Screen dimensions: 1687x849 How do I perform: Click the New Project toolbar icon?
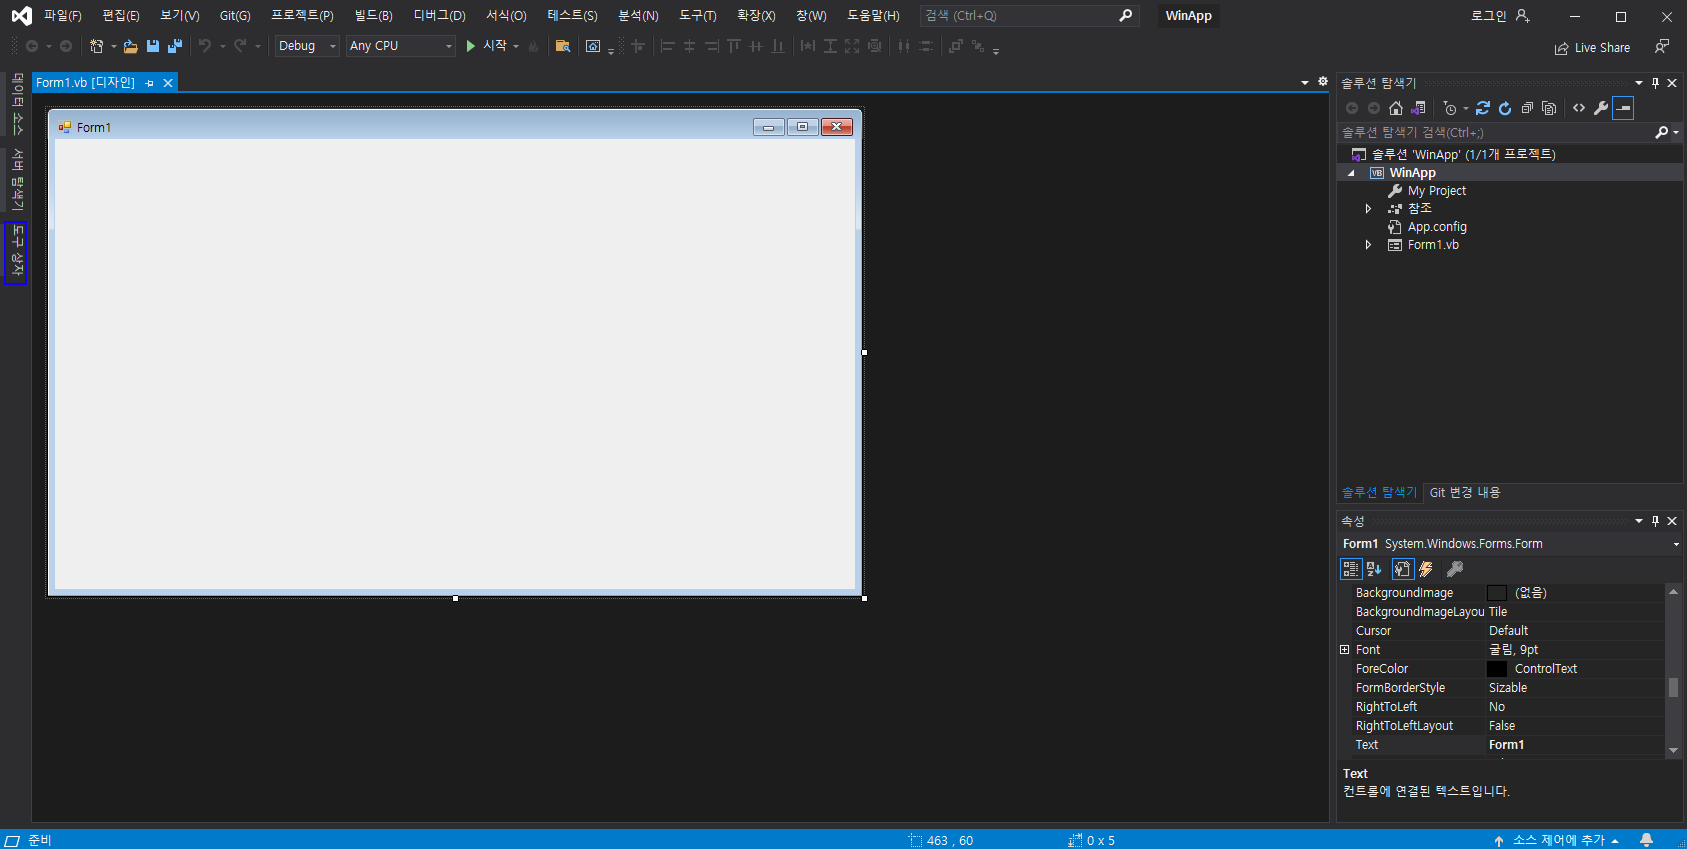tap(96, 46)
